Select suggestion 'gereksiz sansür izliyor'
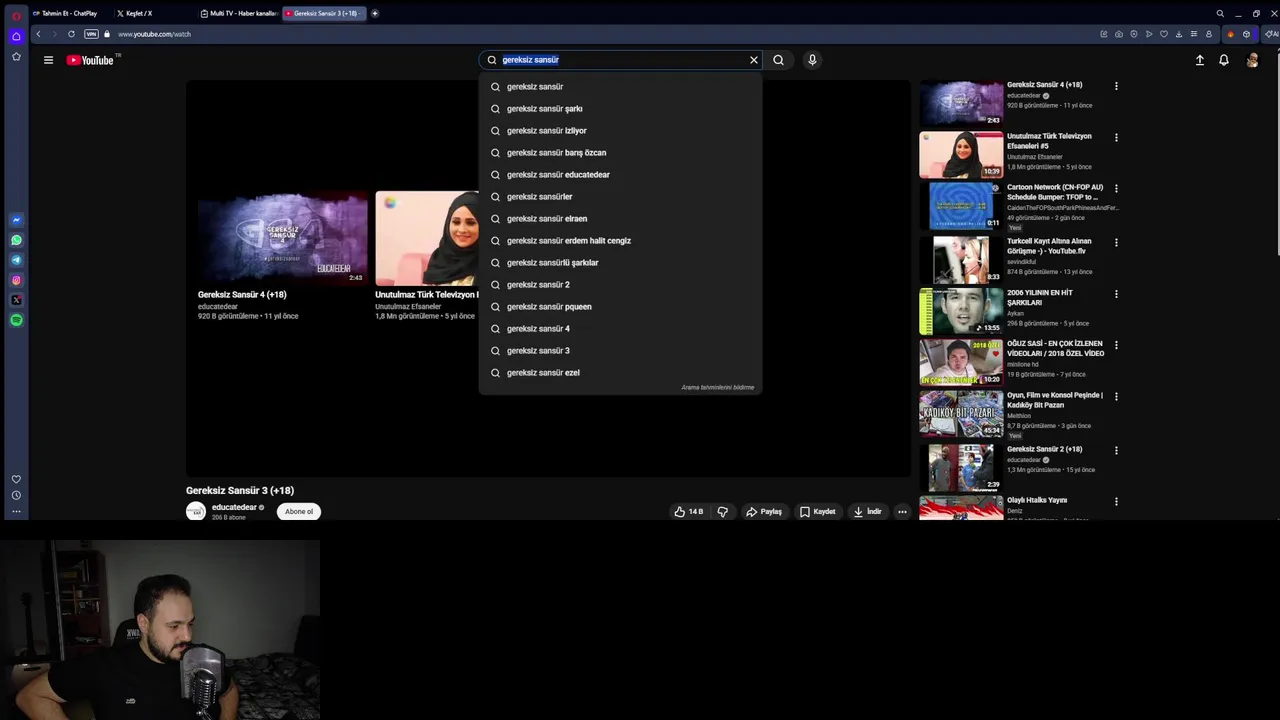This screenshot has height=720, width=1280. coord(620,131)
